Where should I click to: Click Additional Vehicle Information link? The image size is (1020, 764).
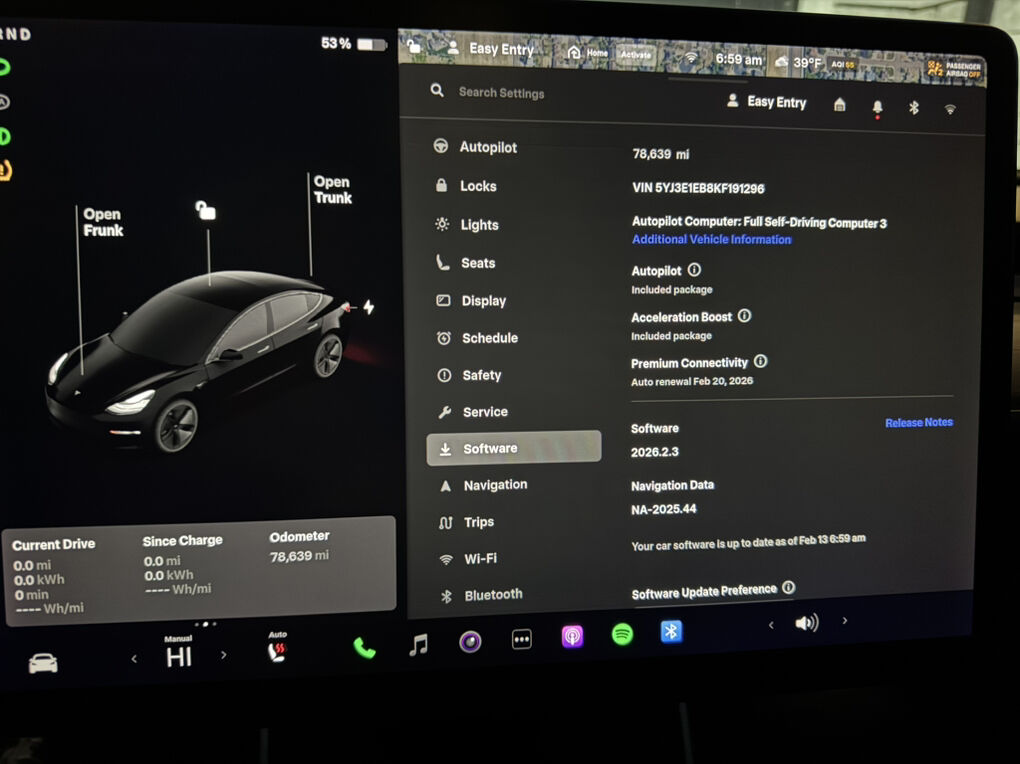[x=711, y=240]
